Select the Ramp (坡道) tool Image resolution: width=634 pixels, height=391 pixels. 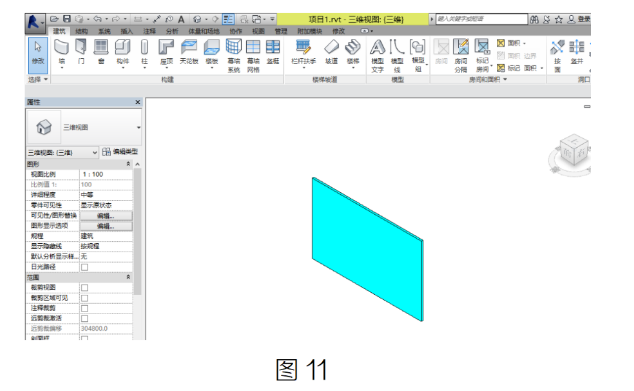pos(331,52)
